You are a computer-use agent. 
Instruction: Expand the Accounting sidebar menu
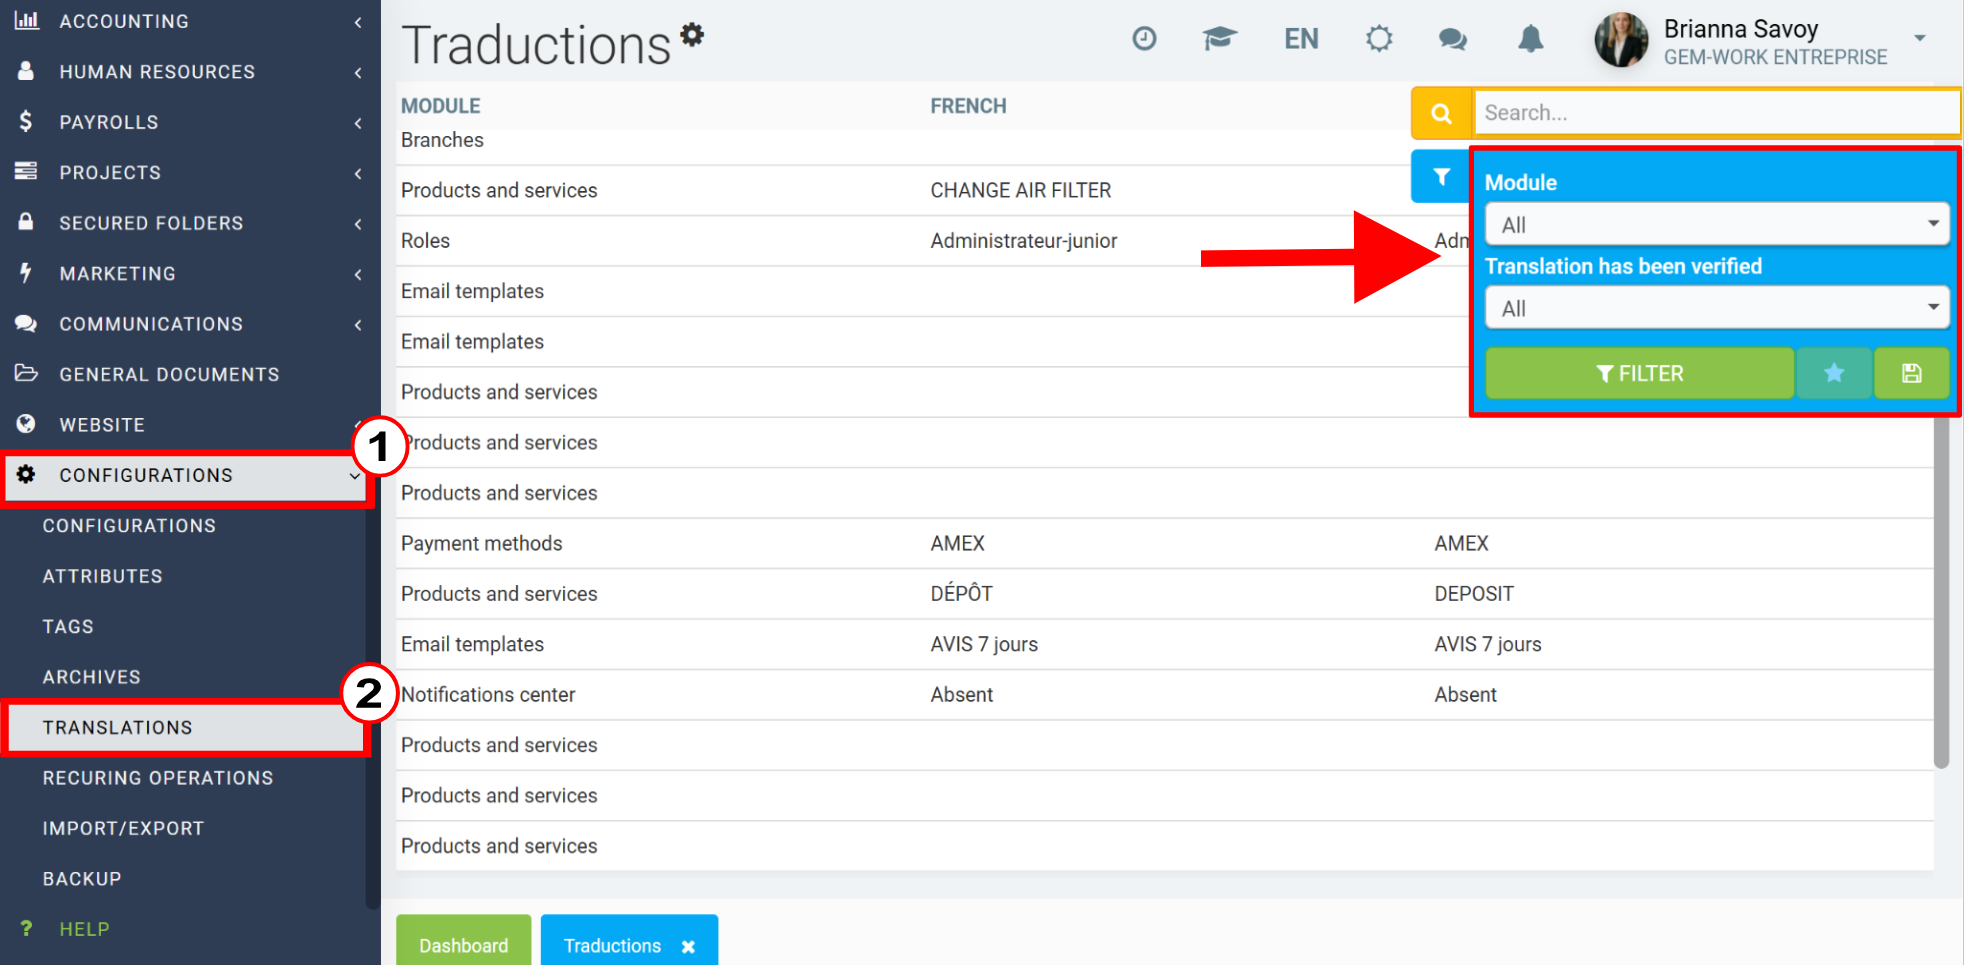[x=190, y=21]
